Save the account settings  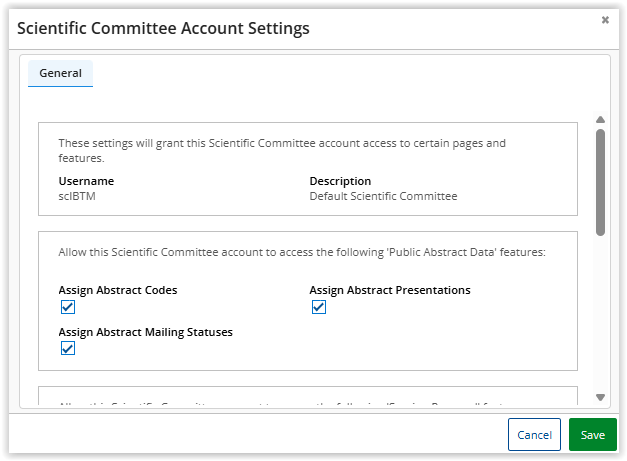pyautogui.click(x=592, y=435)
